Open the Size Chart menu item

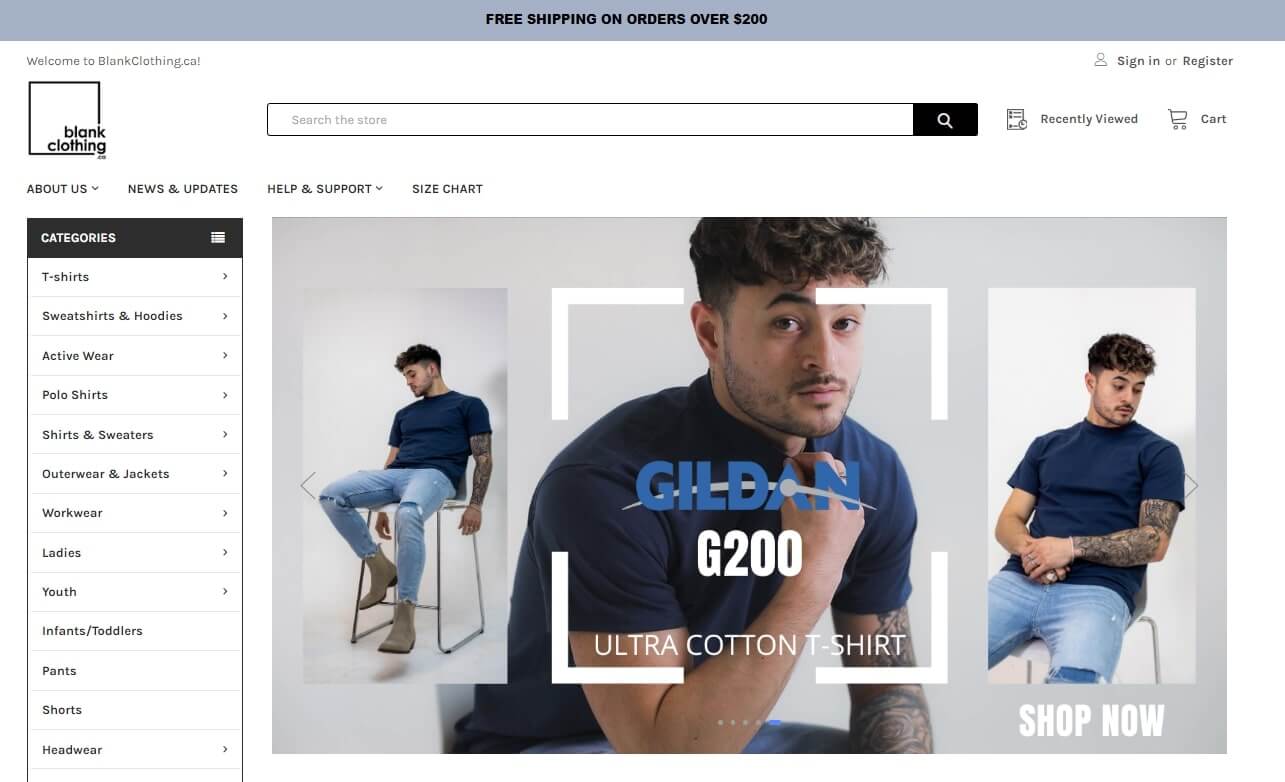coord(447,189)
